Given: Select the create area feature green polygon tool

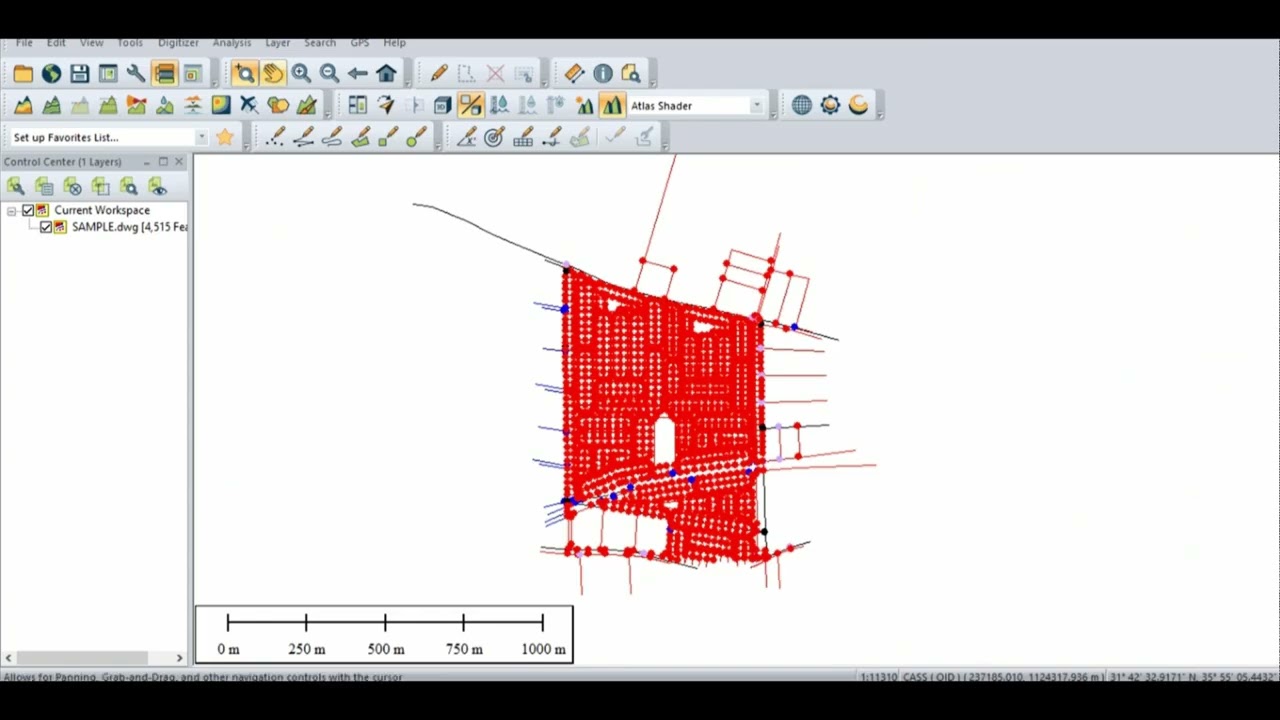Looking at the screenshot, I should click(360, 137).
